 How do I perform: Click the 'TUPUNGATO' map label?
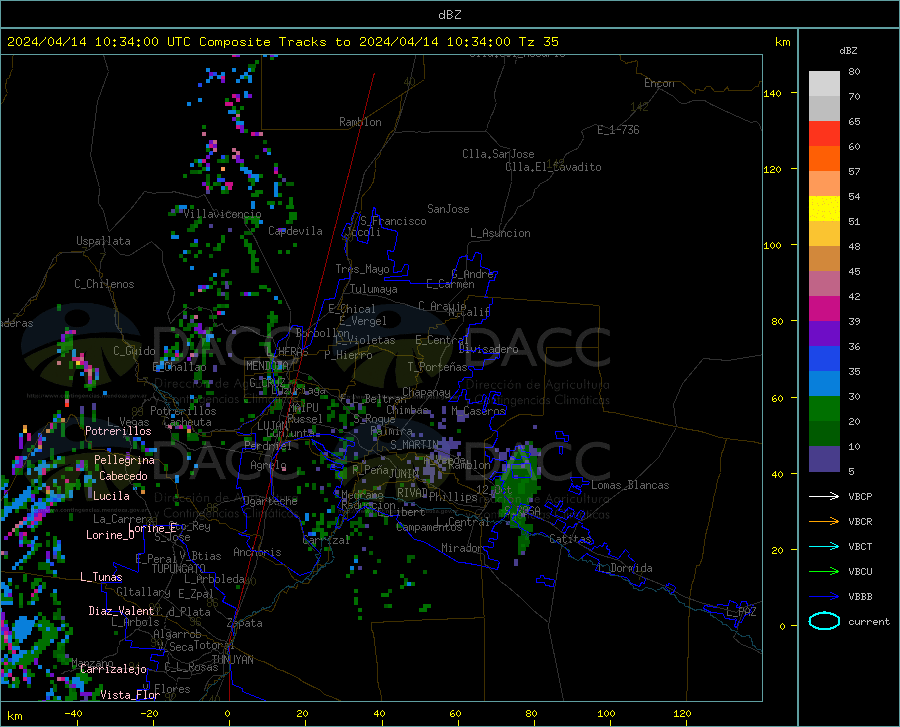tap(179, 569)
